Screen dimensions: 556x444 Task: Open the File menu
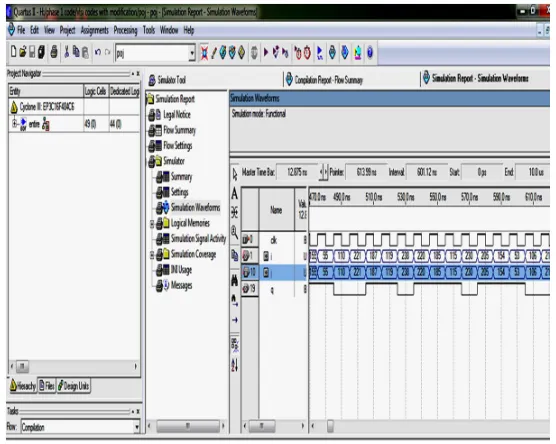pos(21,30)
